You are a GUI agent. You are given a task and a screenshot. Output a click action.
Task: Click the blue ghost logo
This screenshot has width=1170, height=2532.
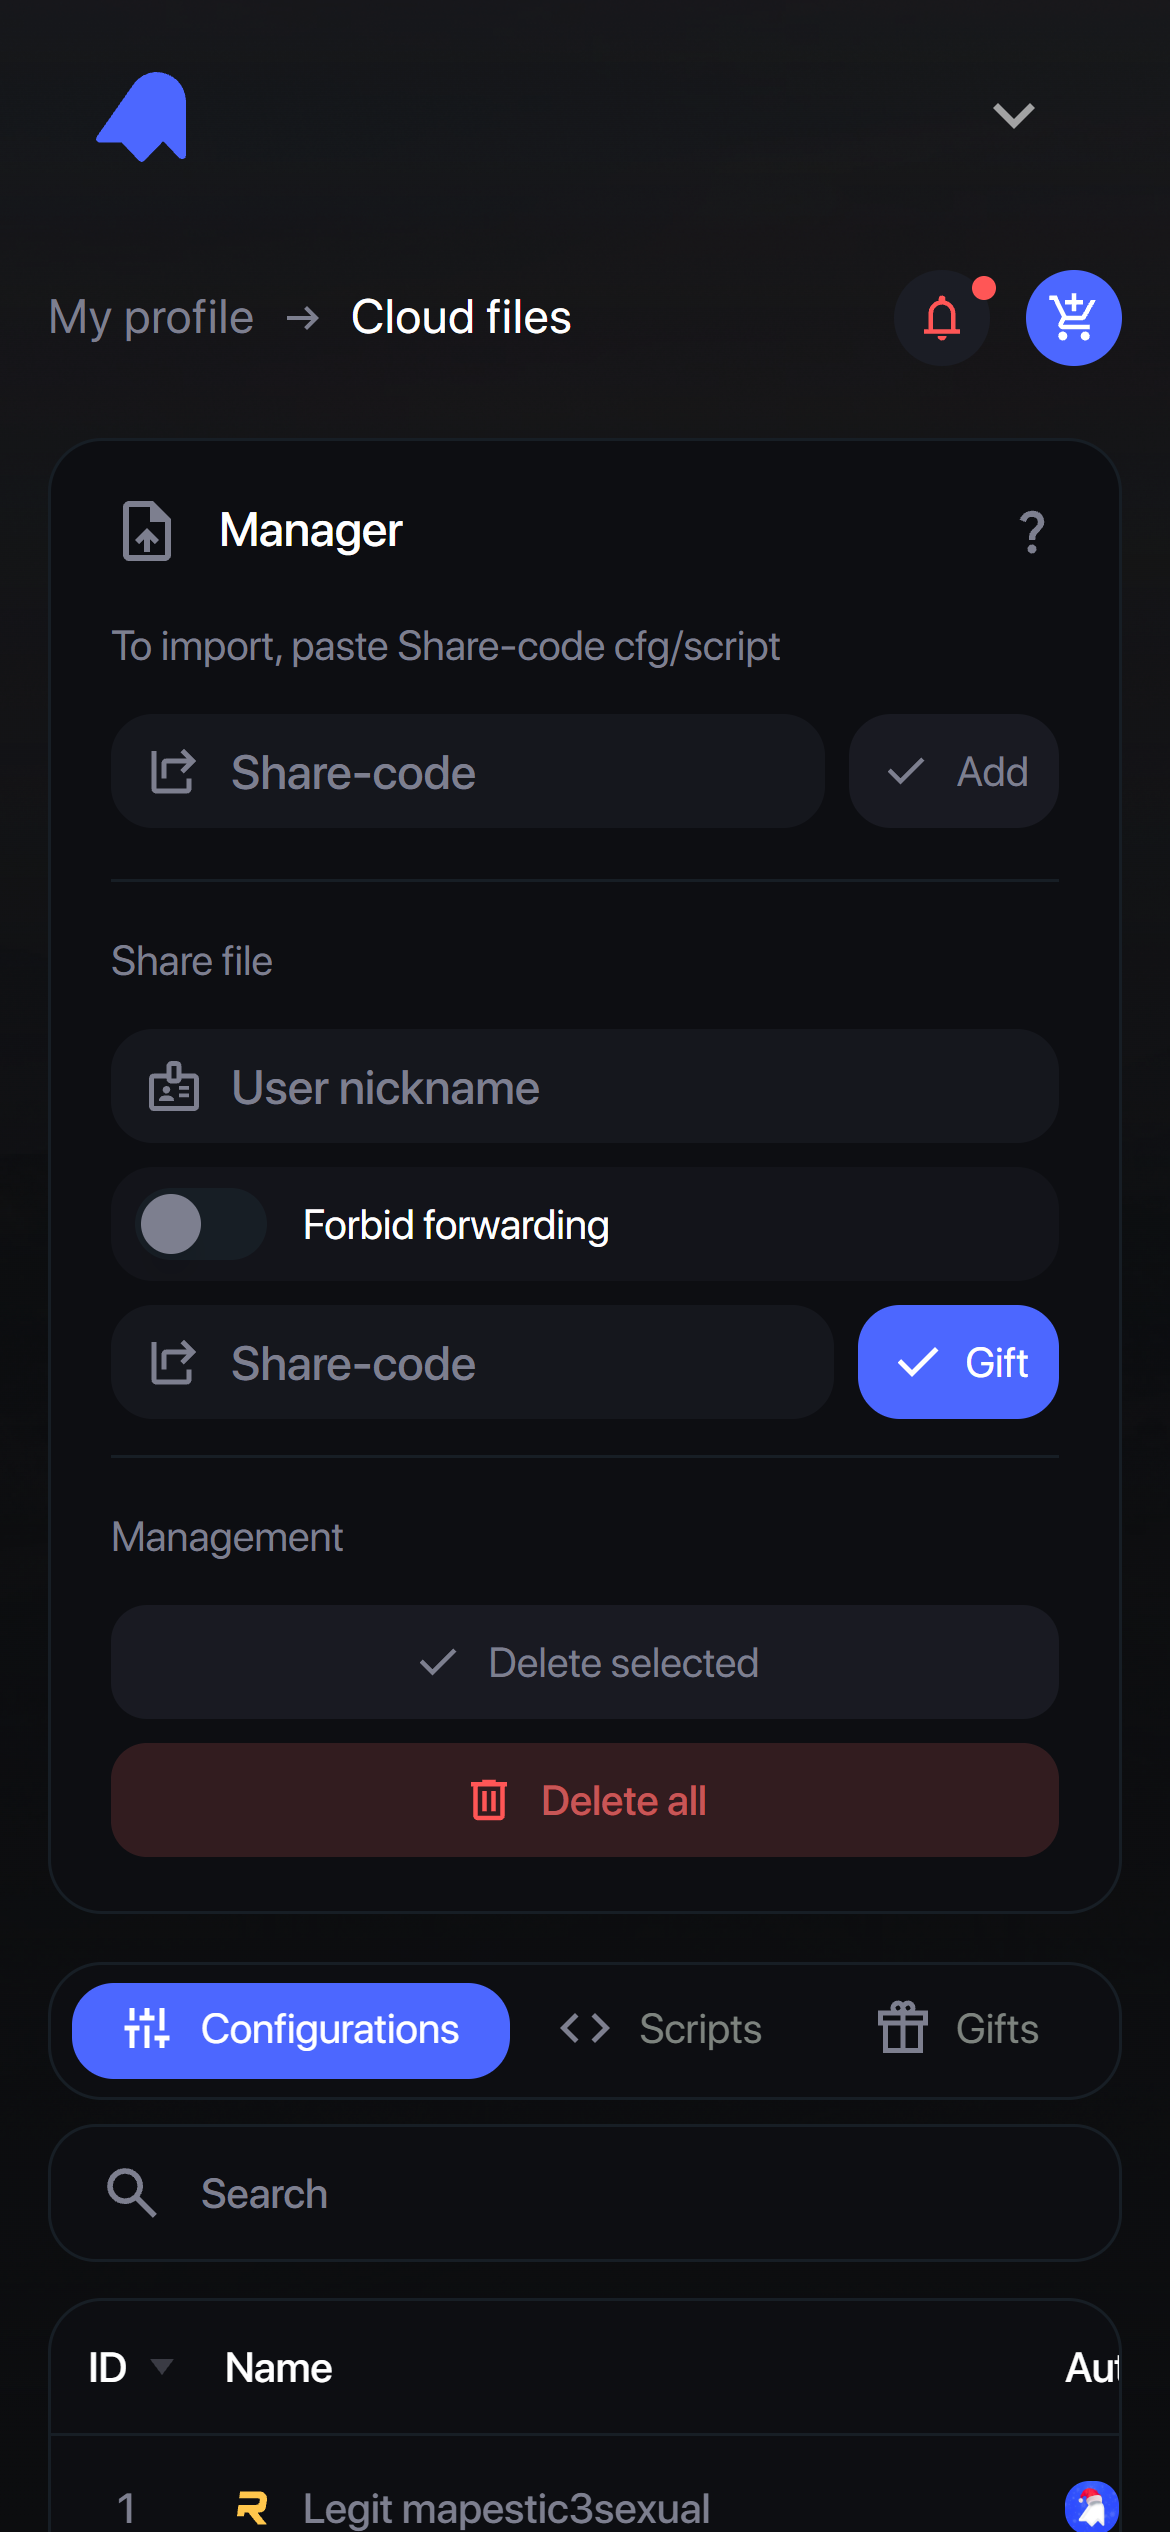142,116
